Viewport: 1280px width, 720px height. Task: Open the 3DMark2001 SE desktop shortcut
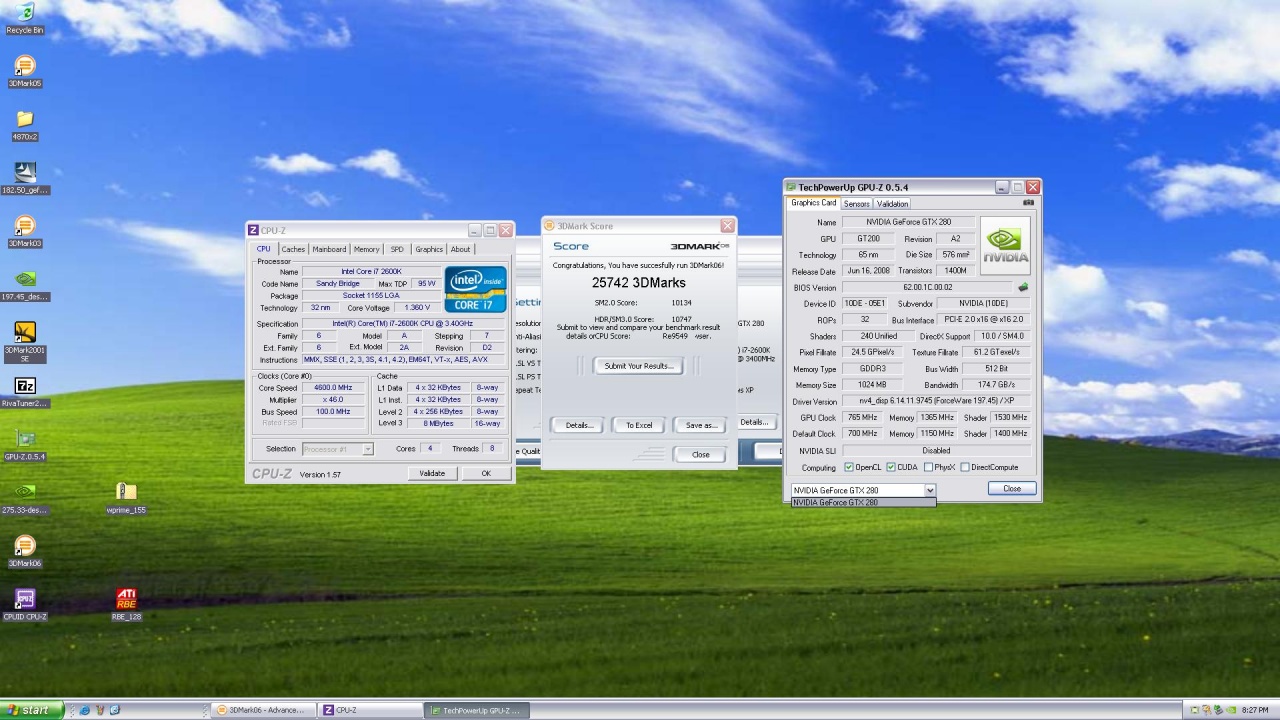click(25, 333)
